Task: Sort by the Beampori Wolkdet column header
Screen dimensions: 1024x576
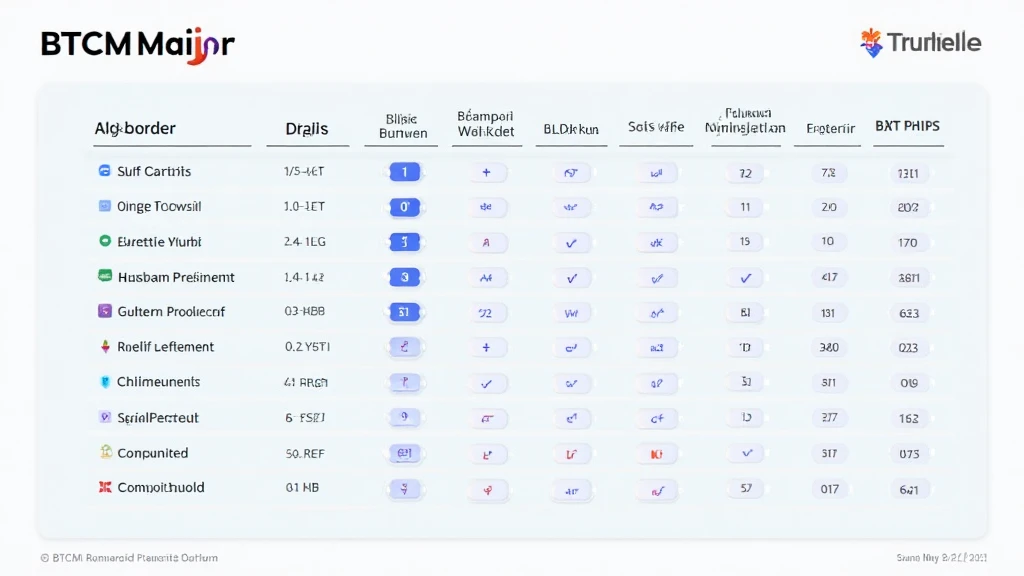Action: click(x=486, y=123)
